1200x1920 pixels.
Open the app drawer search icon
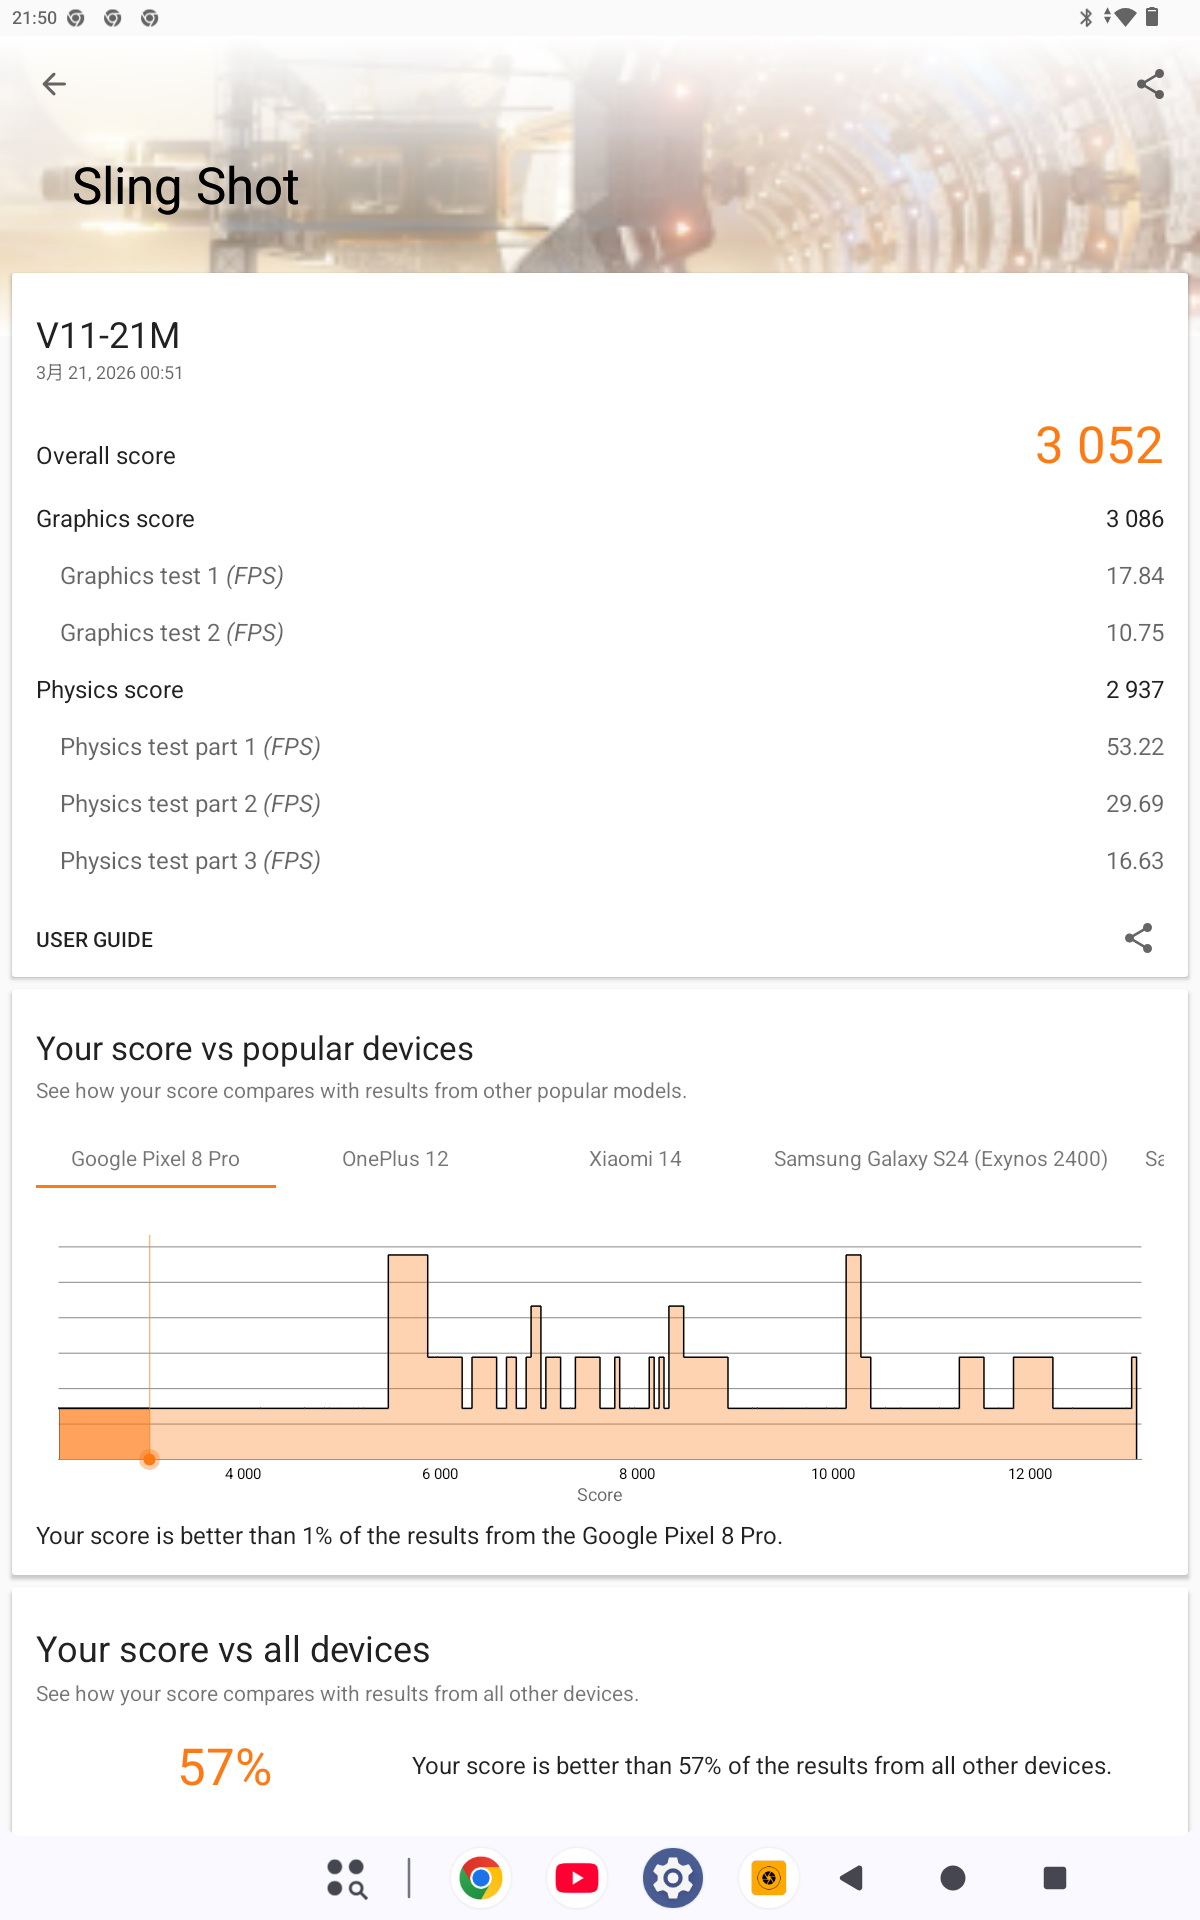click(x=346, y=1878)
